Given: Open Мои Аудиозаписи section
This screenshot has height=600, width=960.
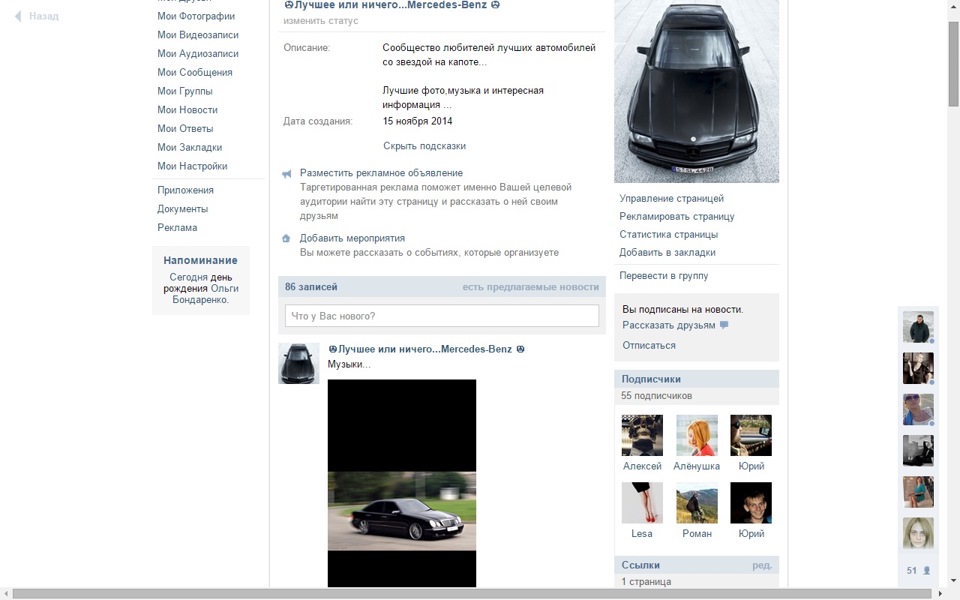Looking at the screenshot, I should pos(198,54).
